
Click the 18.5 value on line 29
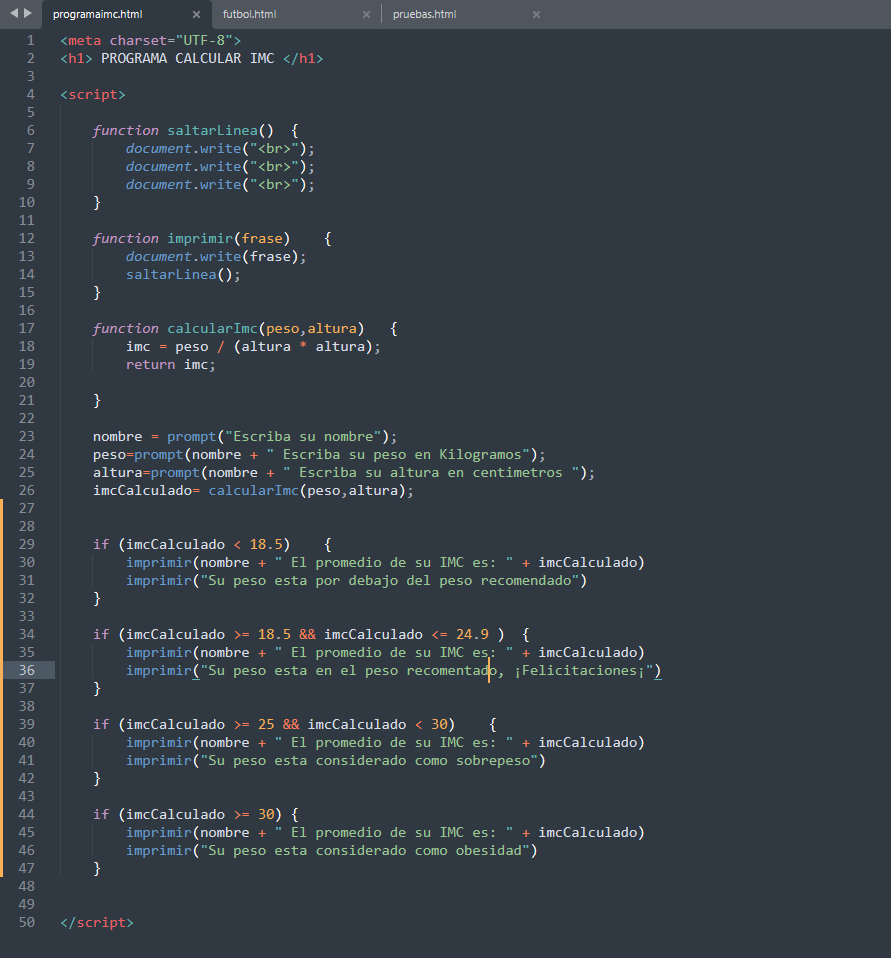click(x=266, y=544)
